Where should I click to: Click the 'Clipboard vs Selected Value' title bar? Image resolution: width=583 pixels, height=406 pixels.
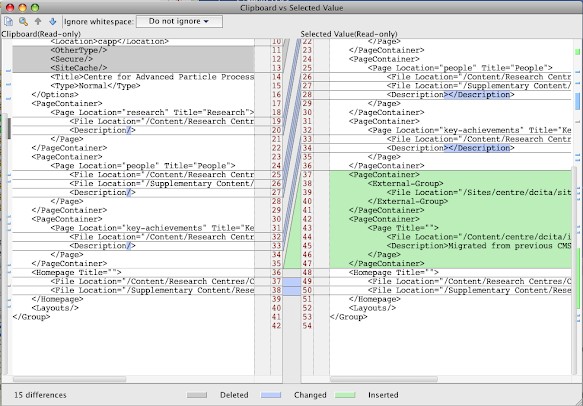[x=292, y=8]
